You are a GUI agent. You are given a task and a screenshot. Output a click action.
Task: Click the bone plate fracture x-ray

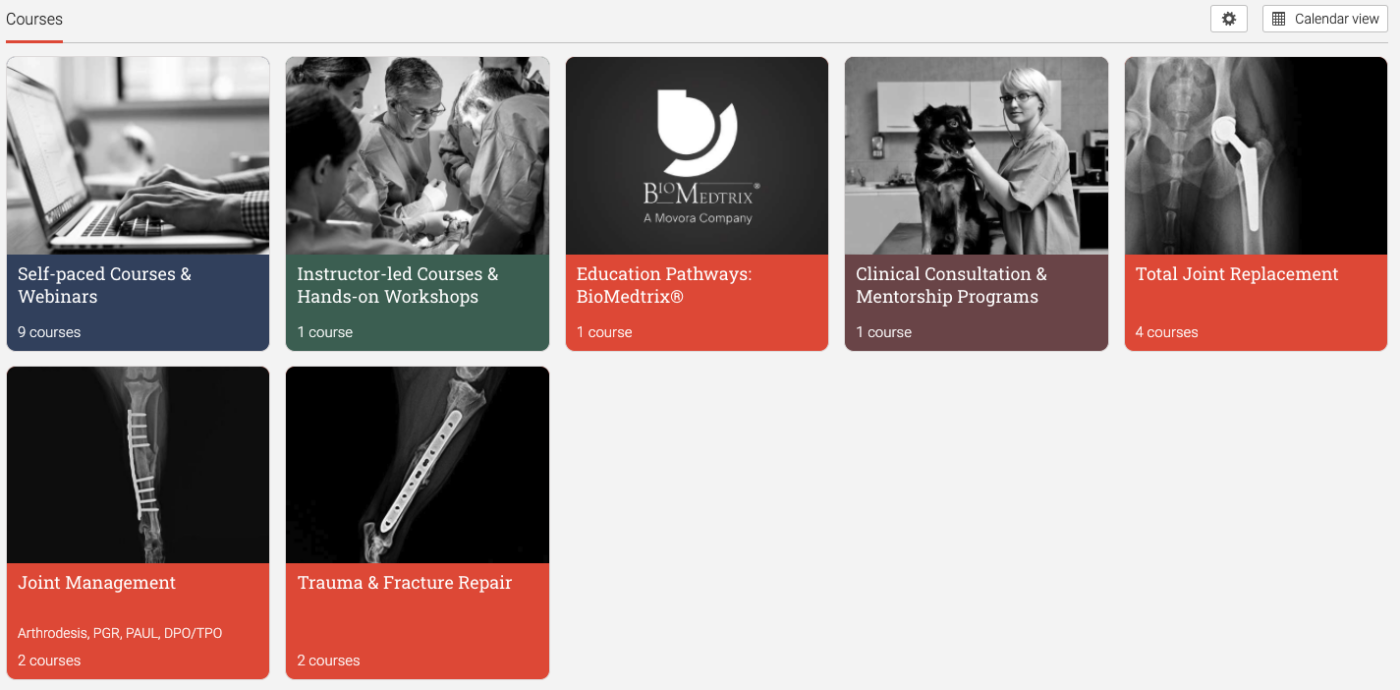tap(417, 465)
